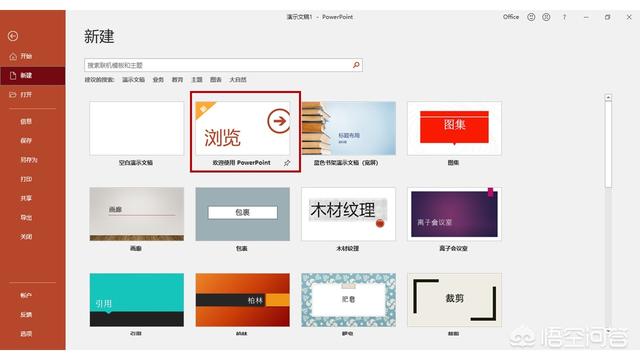The height and width of the screenshot is (360, 640).
Task: Select the 裁剪 Crop template
Action: [454, 300]
